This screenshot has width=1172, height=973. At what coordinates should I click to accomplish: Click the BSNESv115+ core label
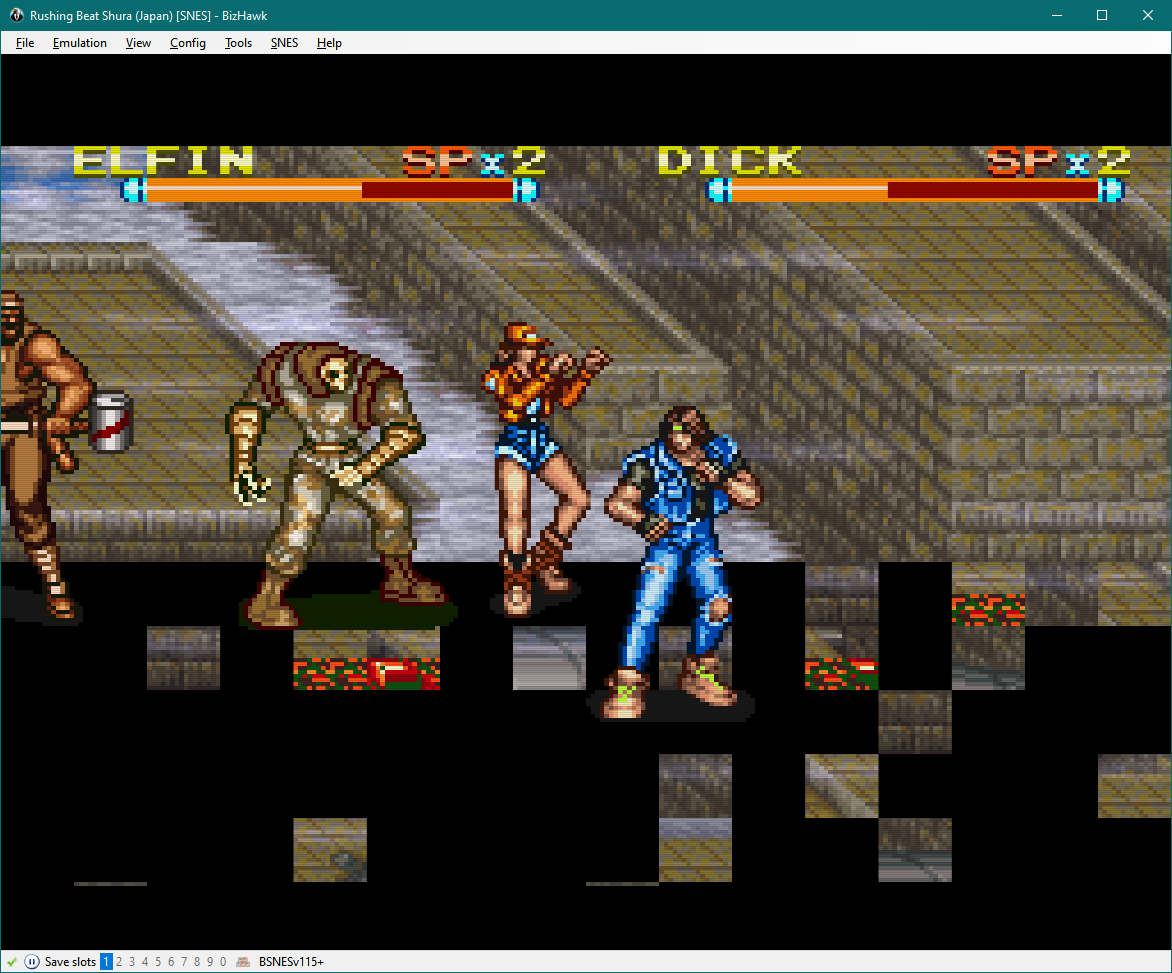[x=291, y=961]
